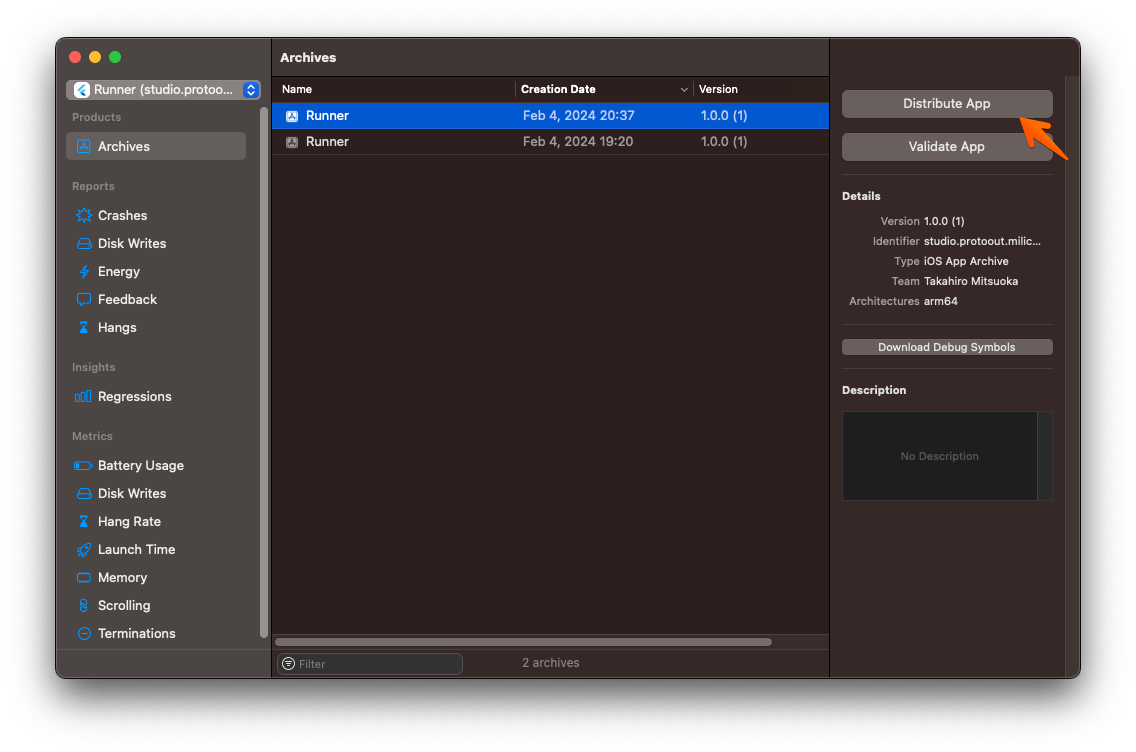This screenshot has height=752, width=1136.
Task: Click the Flutter app icon in product selector
Action: [82, 90]
